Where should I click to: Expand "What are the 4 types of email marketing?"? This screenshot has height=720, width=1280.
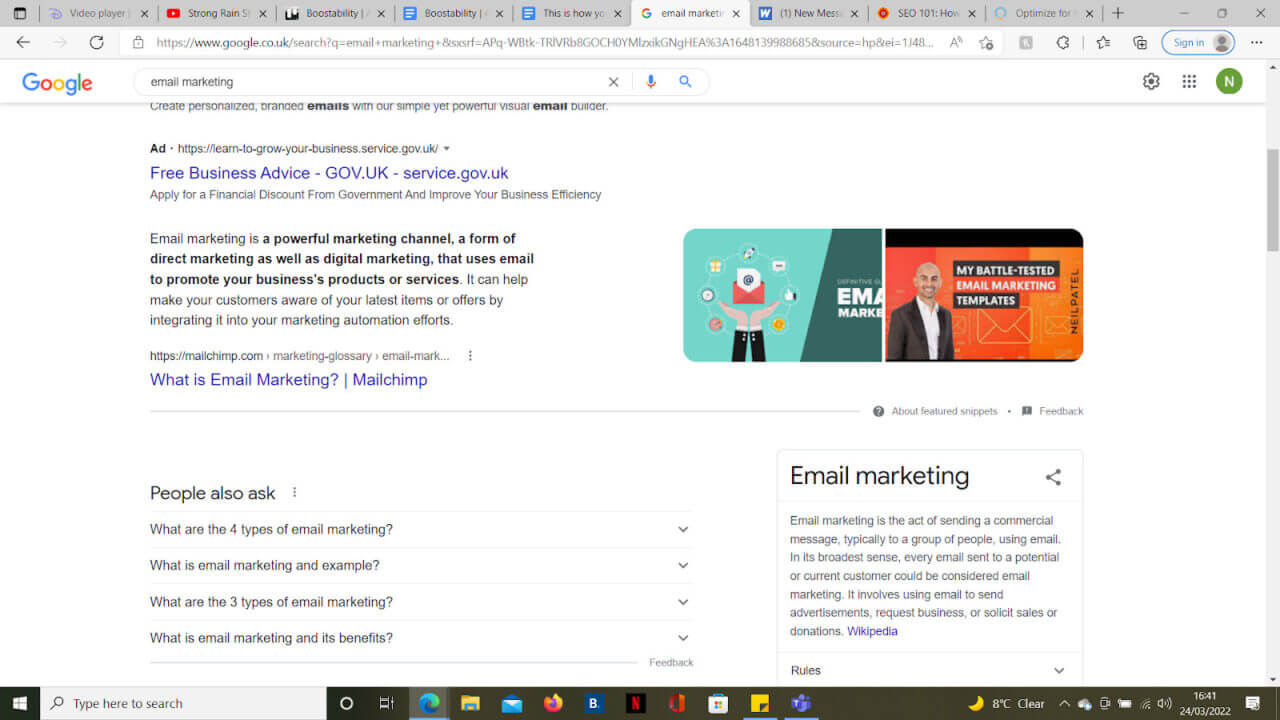click(x=421, y=530)
